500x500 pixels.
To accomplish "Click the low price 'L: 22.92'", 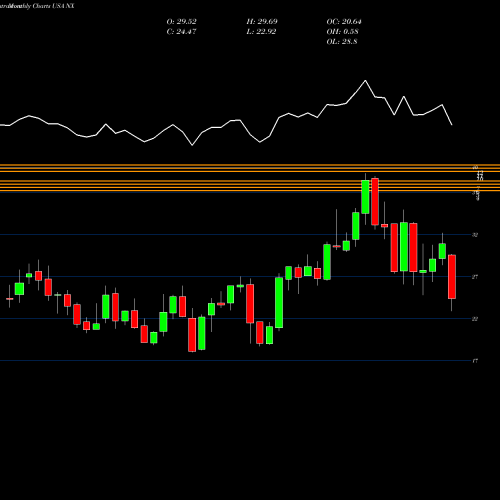I will click(x=261, y=32).
